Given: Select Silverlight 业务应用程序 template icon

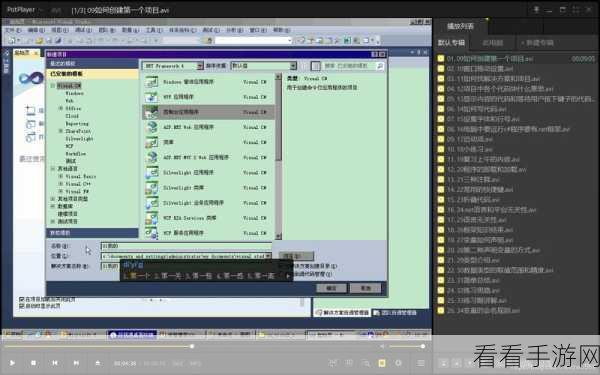Looking at the screenshot, I should click(152, 202).
